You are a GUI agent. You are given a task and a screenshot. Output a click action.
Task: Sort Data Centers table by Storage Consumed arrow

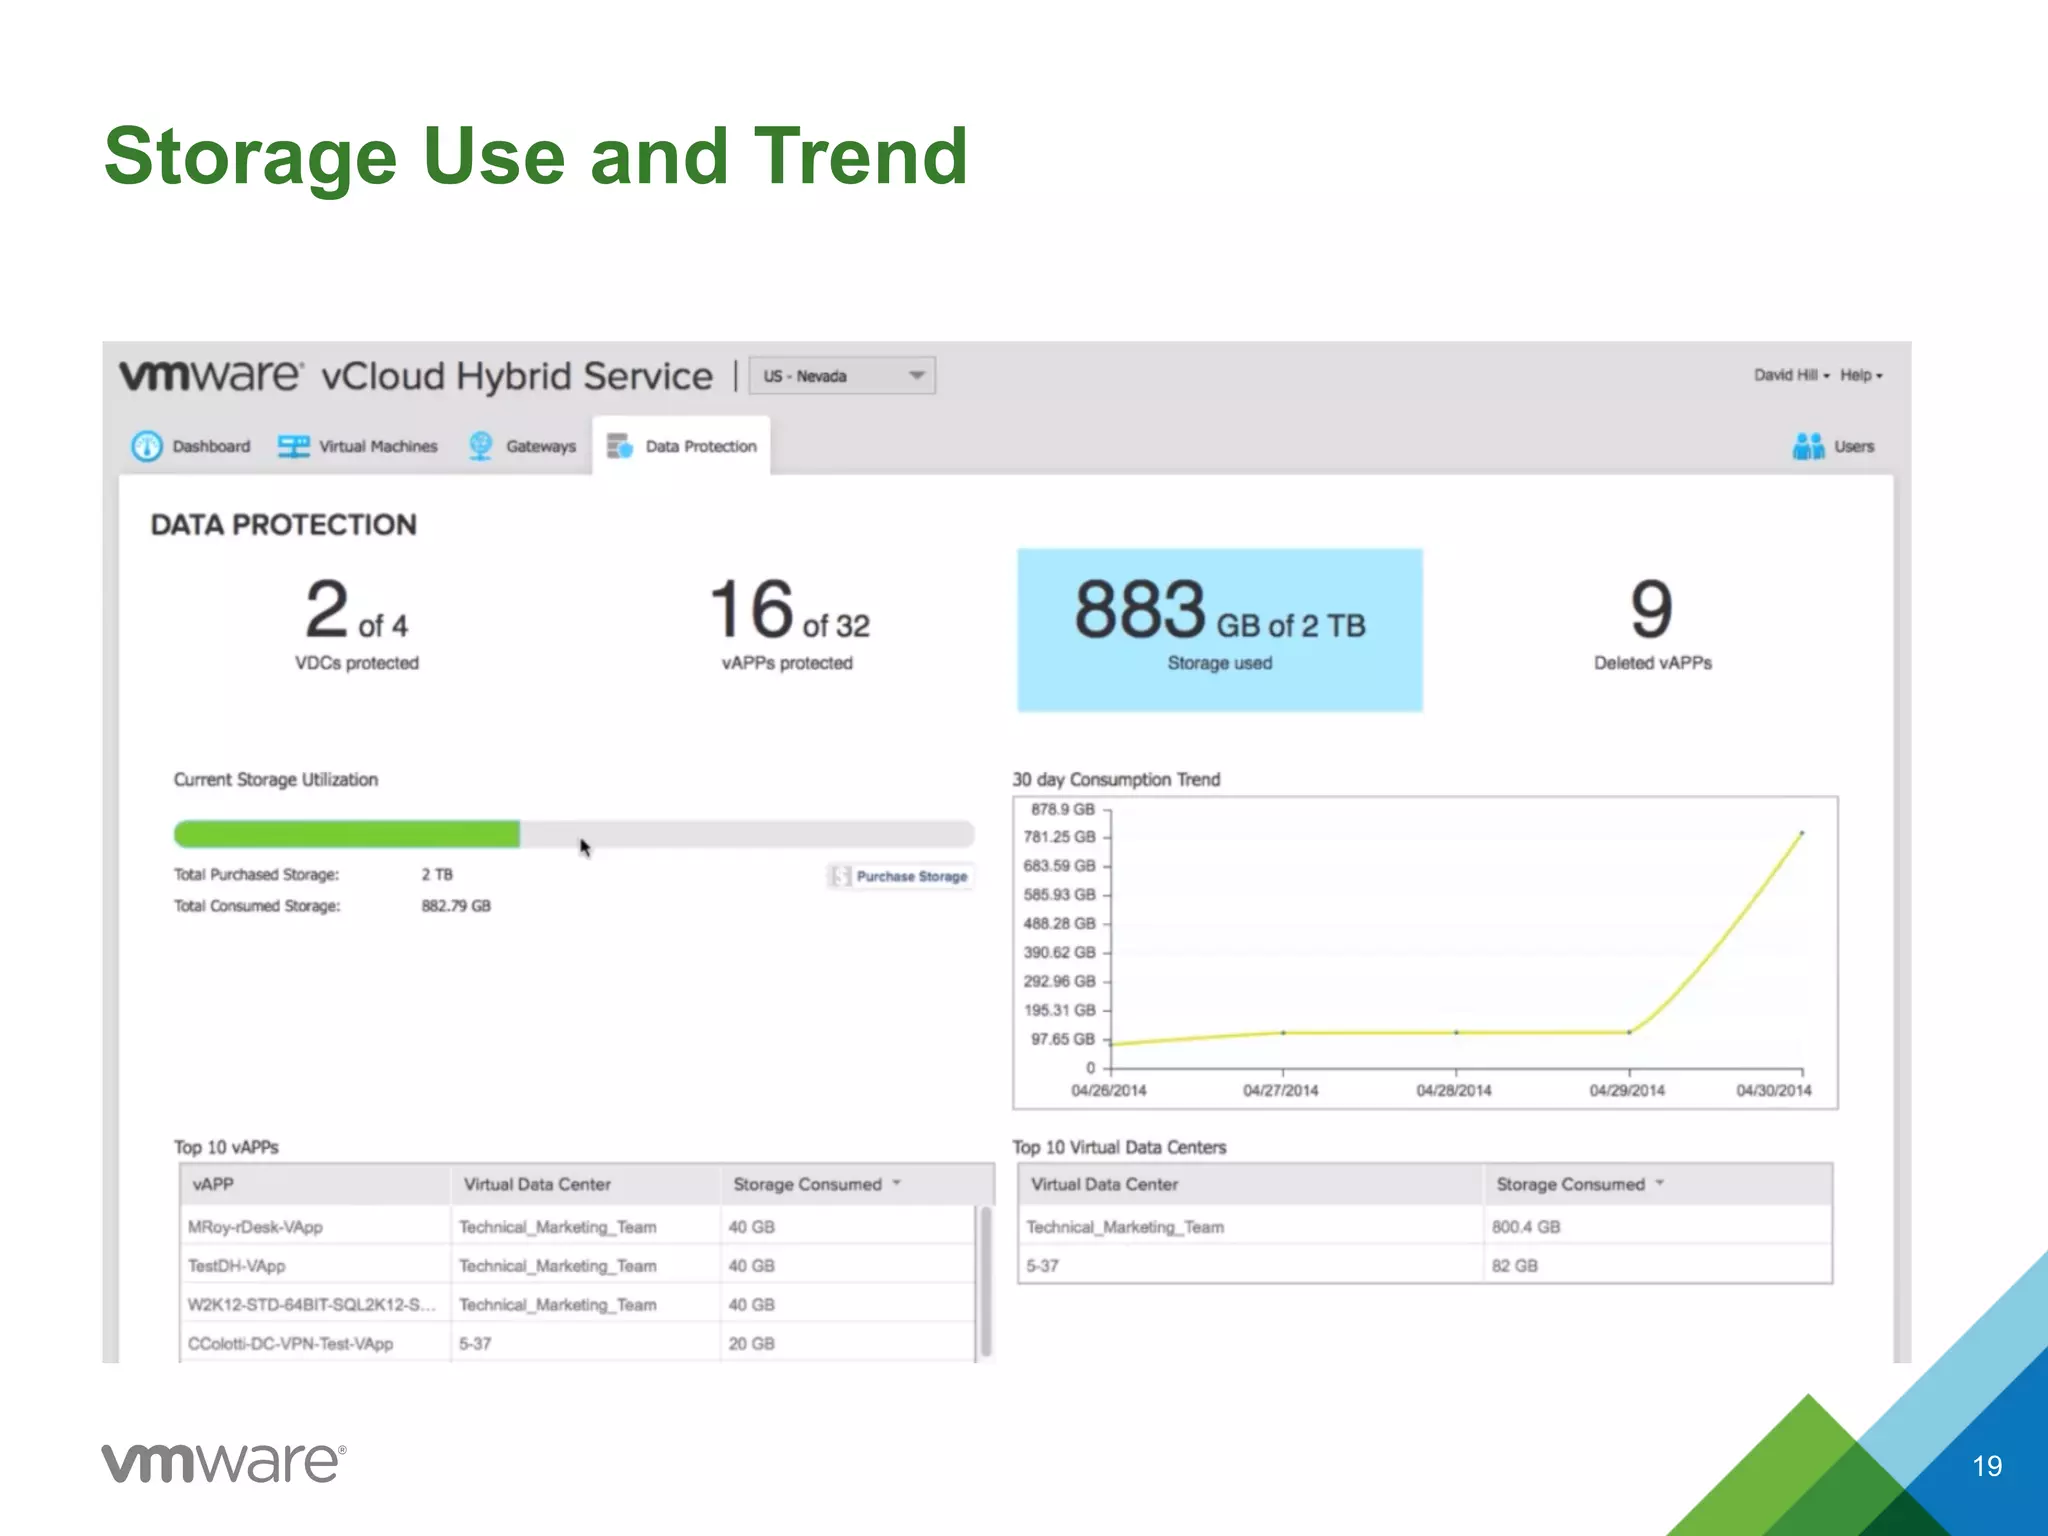point(1660,1183)
